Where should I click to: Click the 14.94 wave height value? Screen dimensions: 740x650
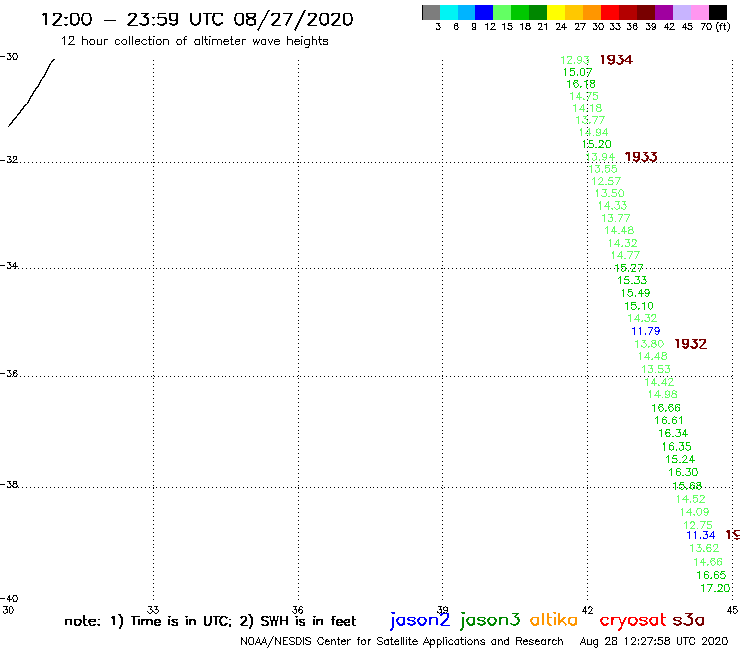(594, 132)
